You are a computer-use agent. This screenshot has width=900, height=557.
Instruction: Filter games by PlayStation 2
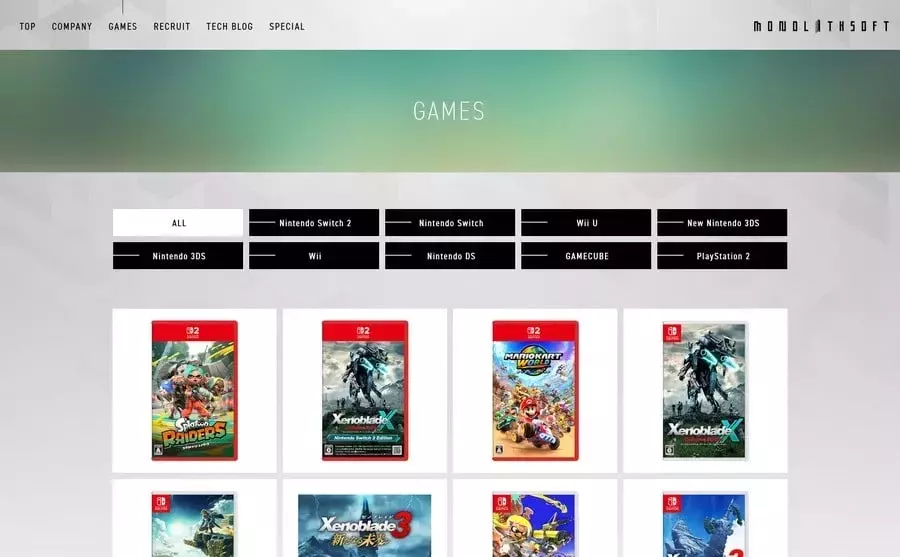point(722,256)
